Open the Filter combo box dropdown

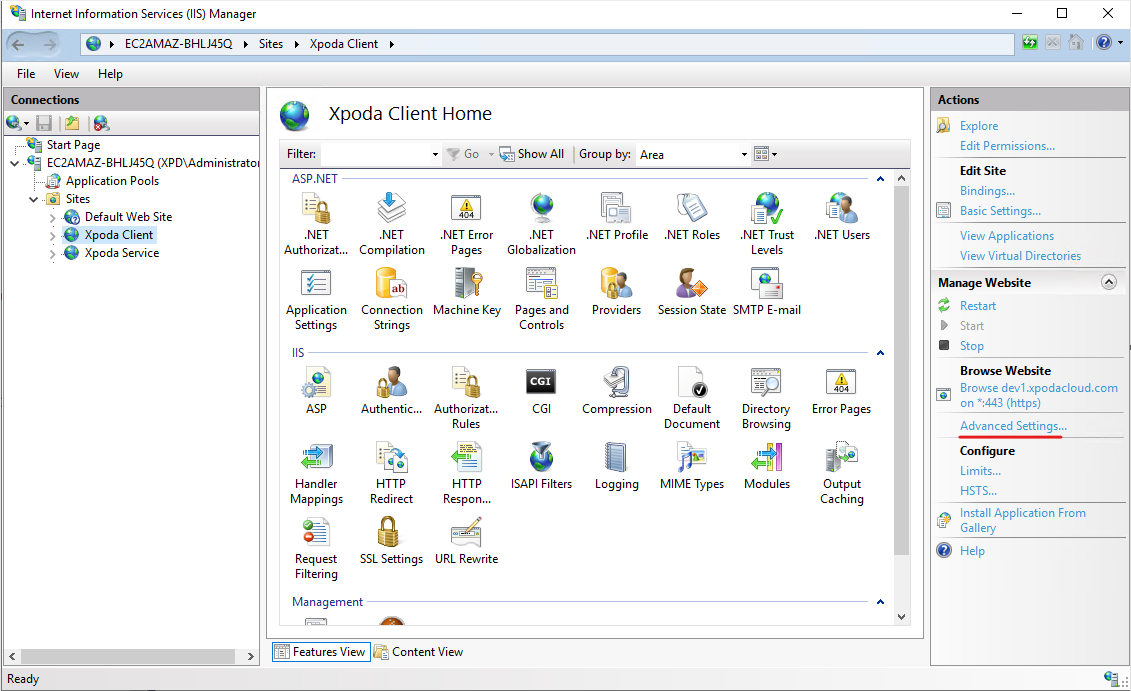pyautogui.click(x=435, y=154)
